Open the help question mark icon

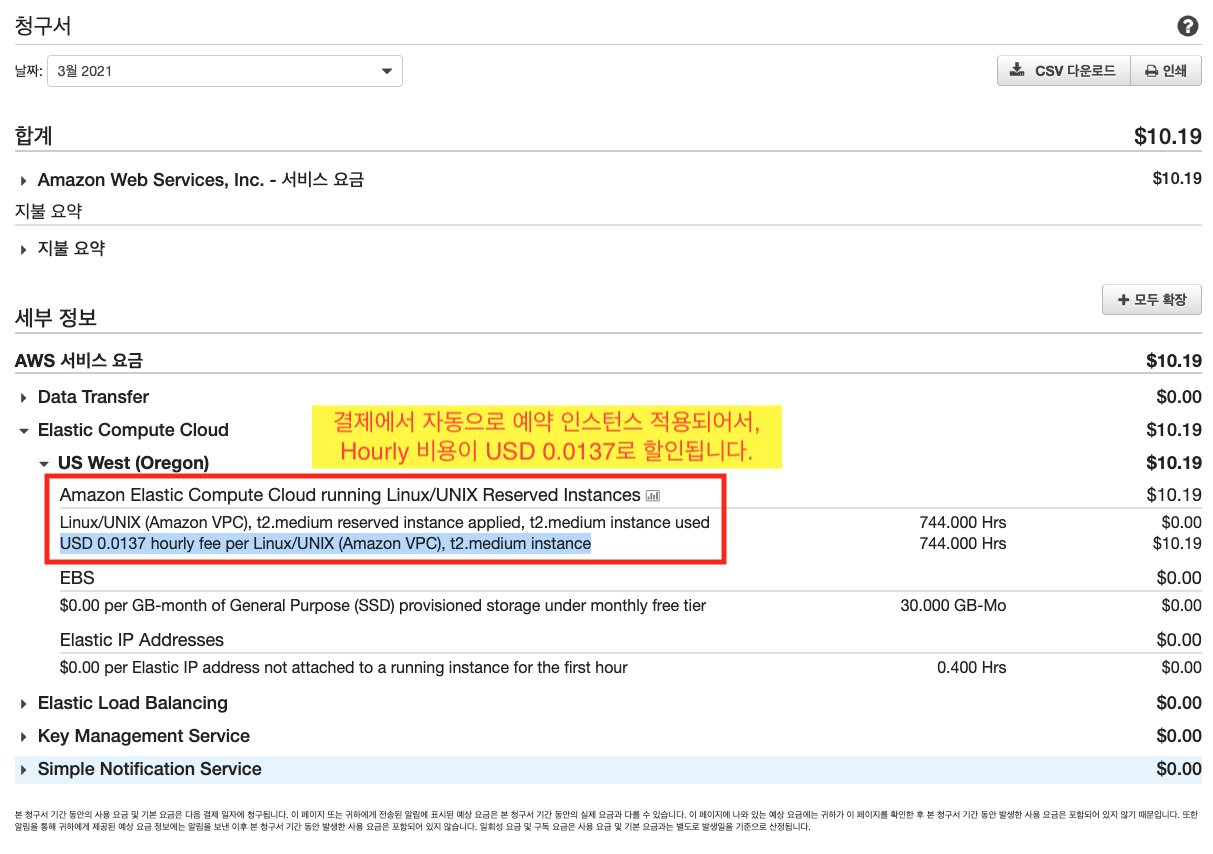tap(1188, 27)
